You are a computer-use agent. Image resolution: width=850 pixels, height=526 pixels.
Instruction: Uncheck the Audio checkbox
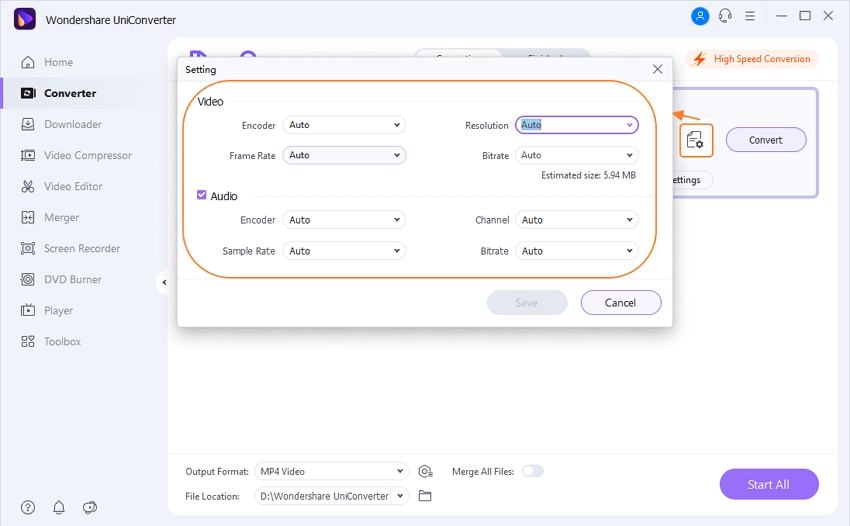[x=202, y=196]
